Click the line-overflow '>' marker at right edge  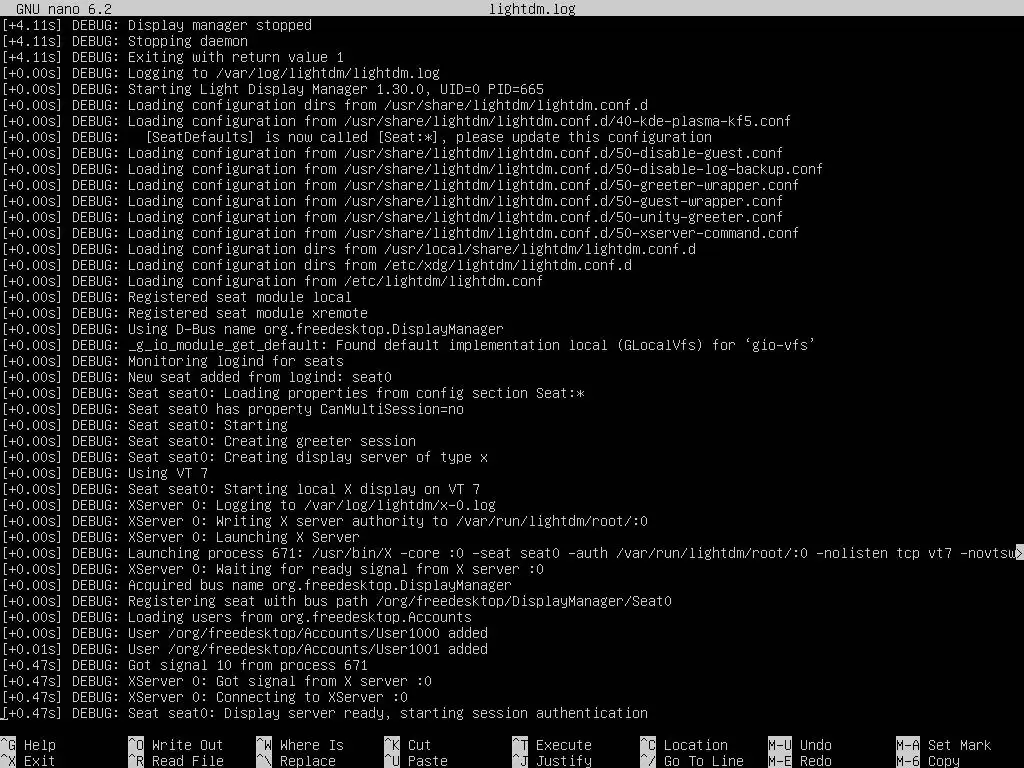pyautogui.click(x=1019, y=553)
